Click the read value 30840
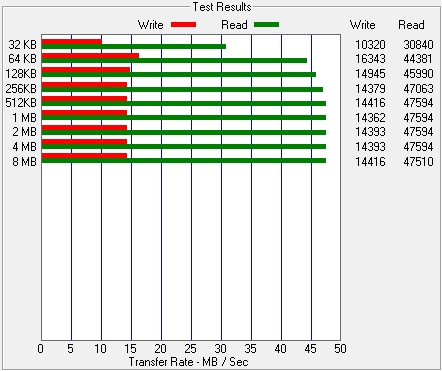This screenshot has width=442, height=371. pyautogui.click(x=418, y=44)
